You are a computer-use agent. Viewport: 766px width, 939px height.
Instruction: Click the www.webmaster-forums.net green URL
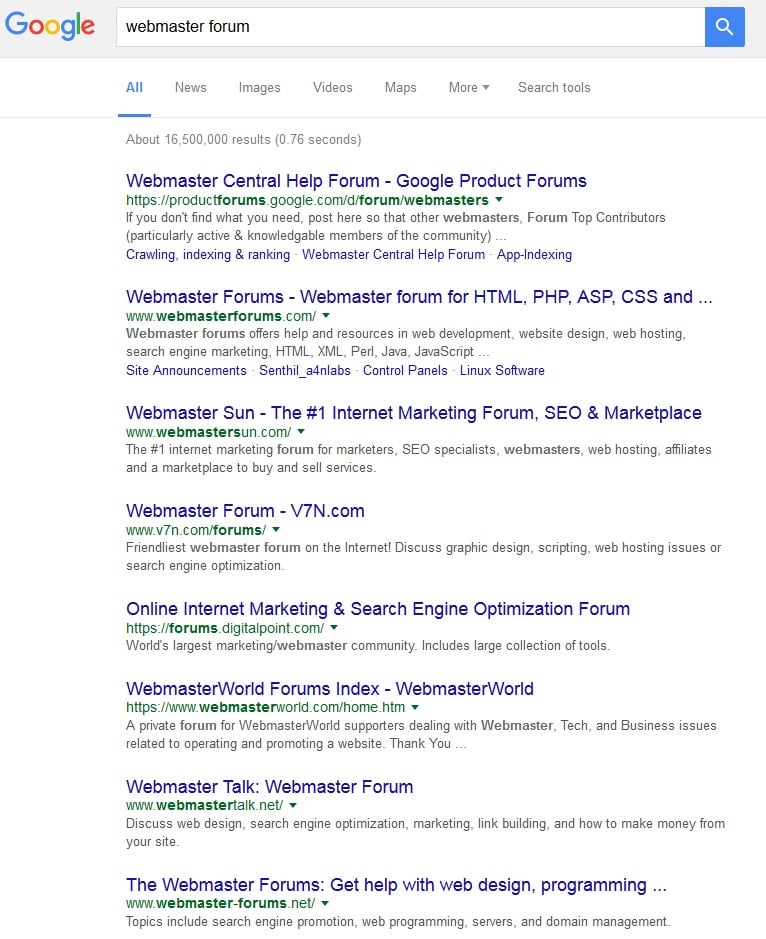tap(220, 903)
